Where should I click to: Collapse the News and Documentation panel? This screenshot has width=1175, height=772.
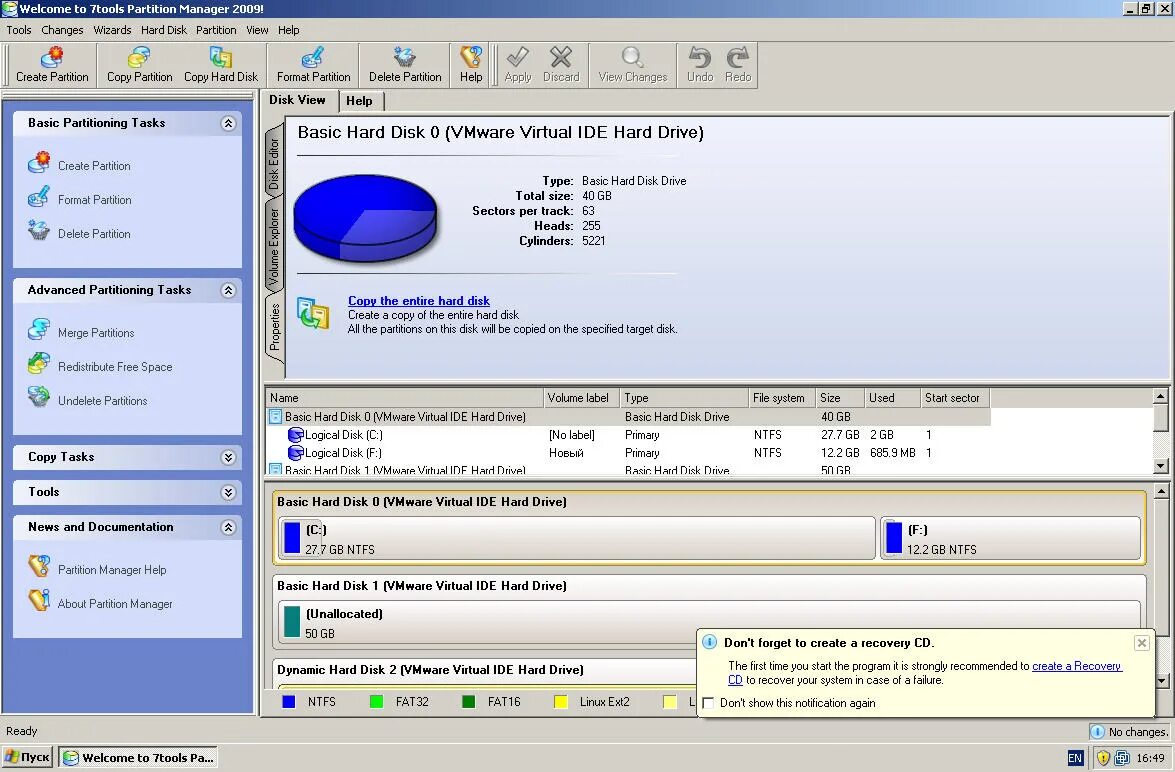(229, 528)
